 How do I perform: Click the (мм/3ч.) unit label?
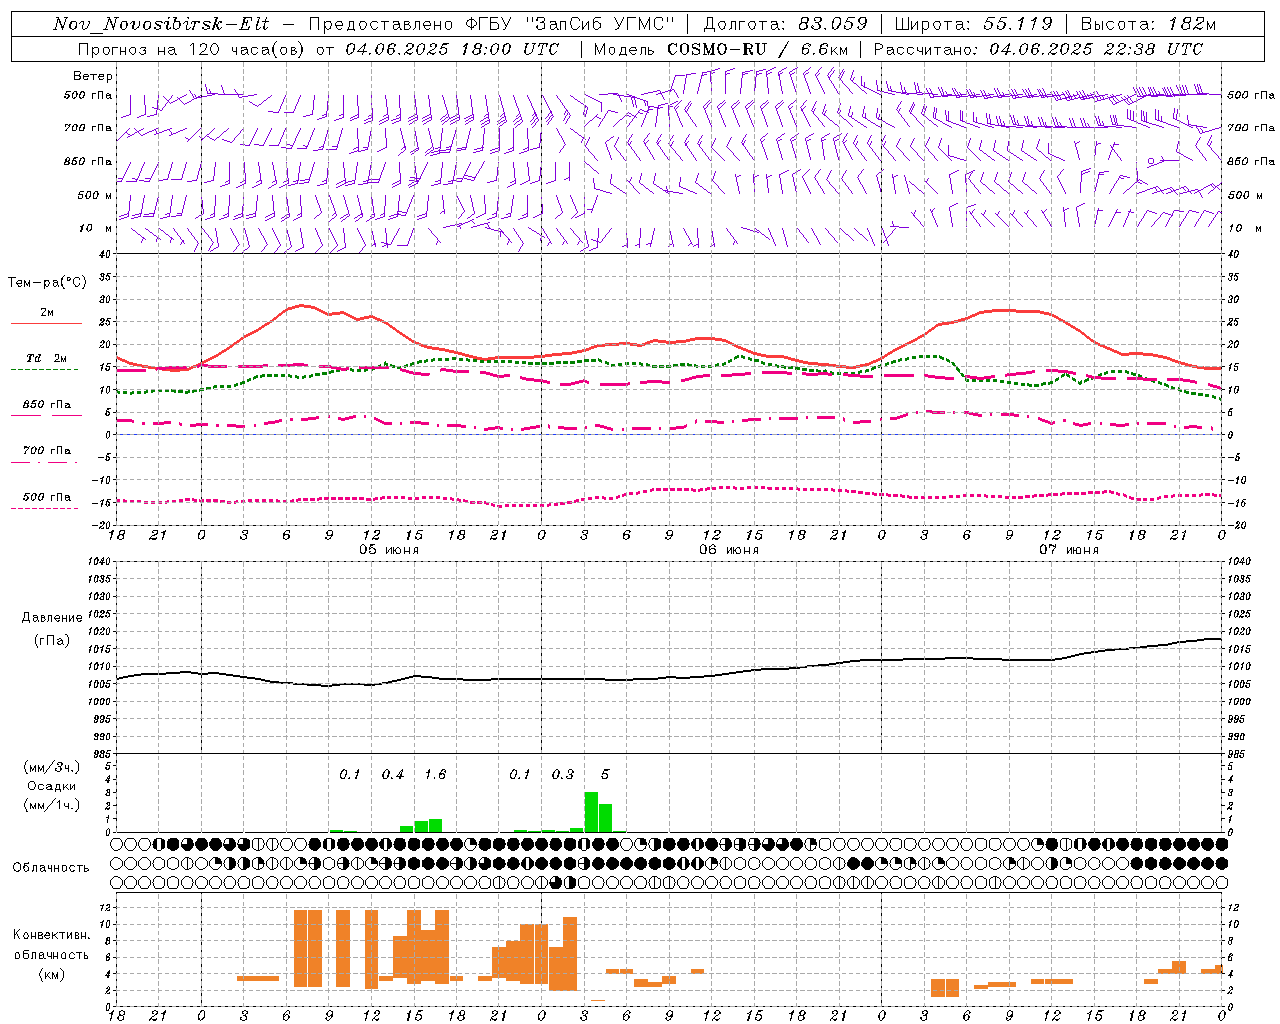click(52, 767)
